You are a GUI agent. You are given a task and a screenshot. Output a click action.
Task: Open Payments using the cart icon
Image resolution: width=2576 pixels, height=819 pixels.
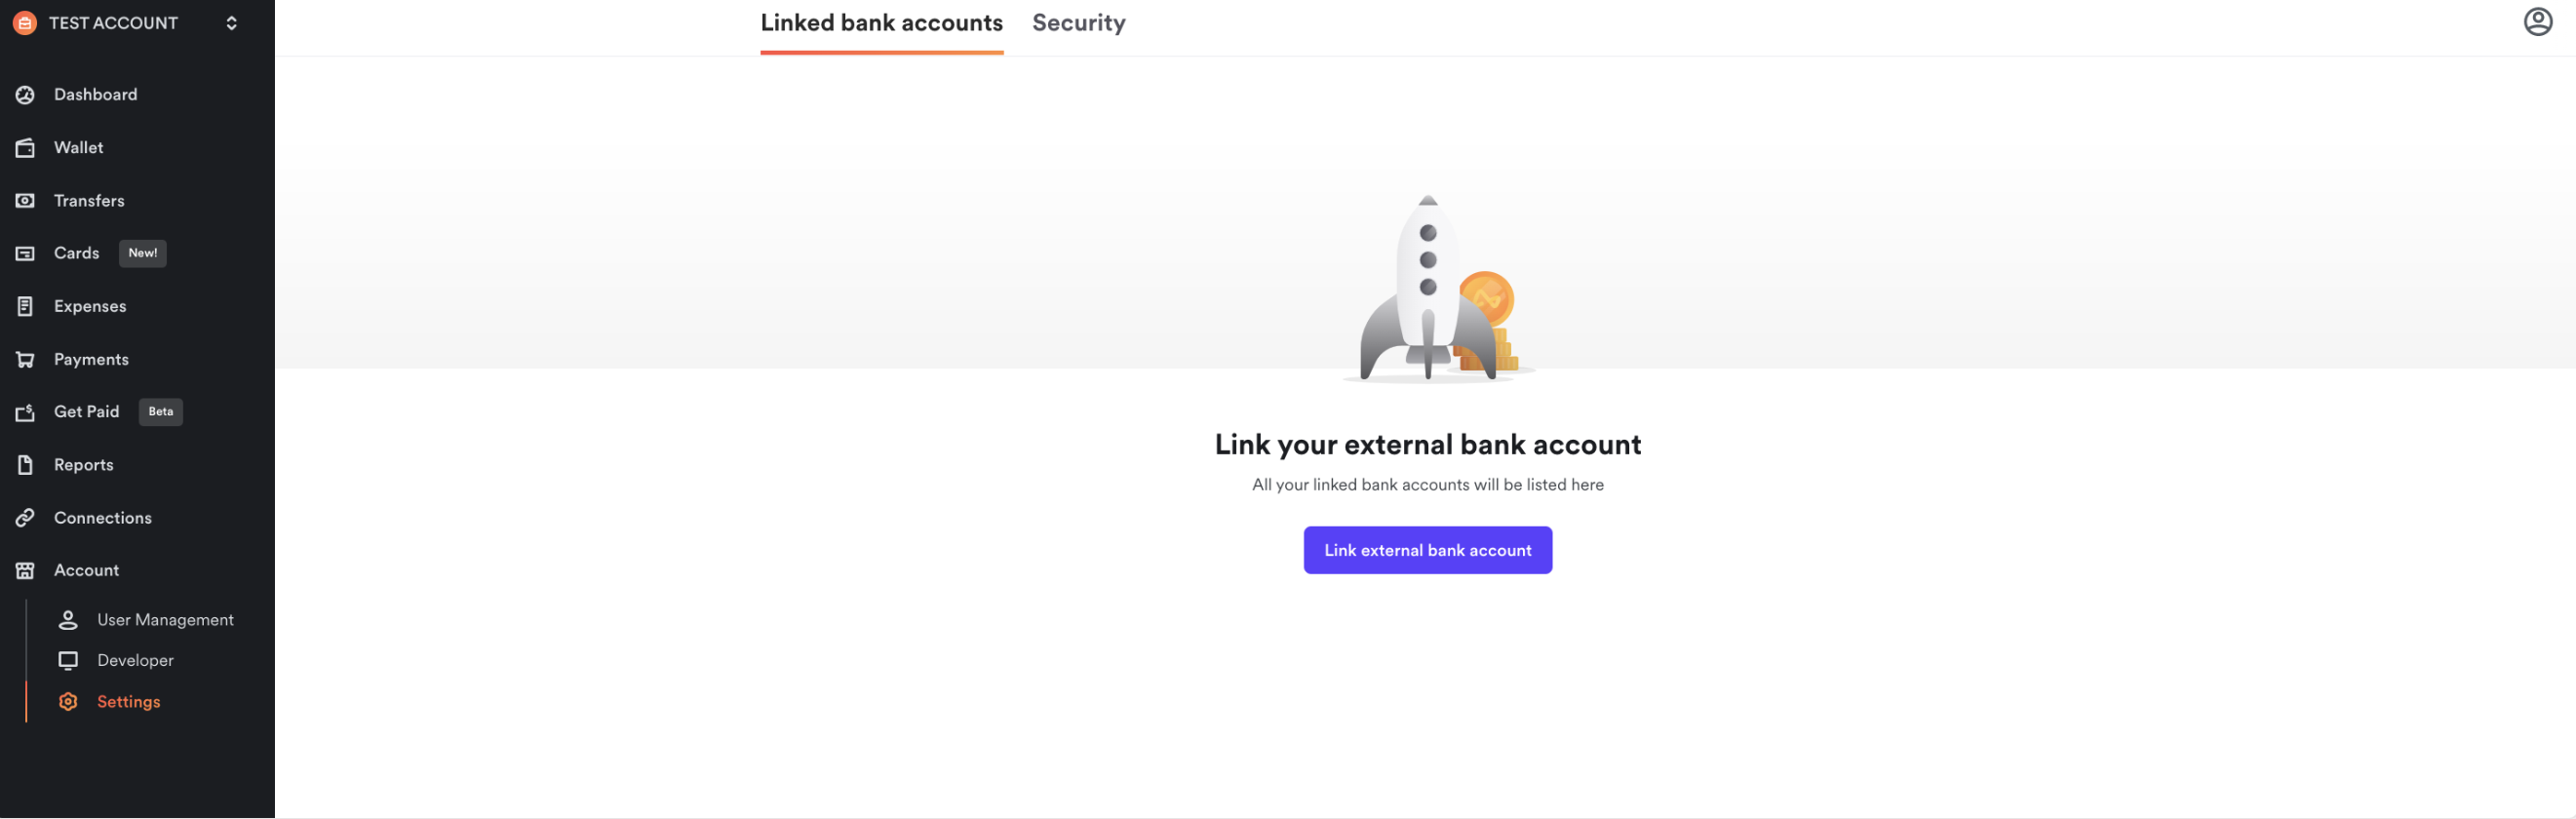tap(25, 360)
